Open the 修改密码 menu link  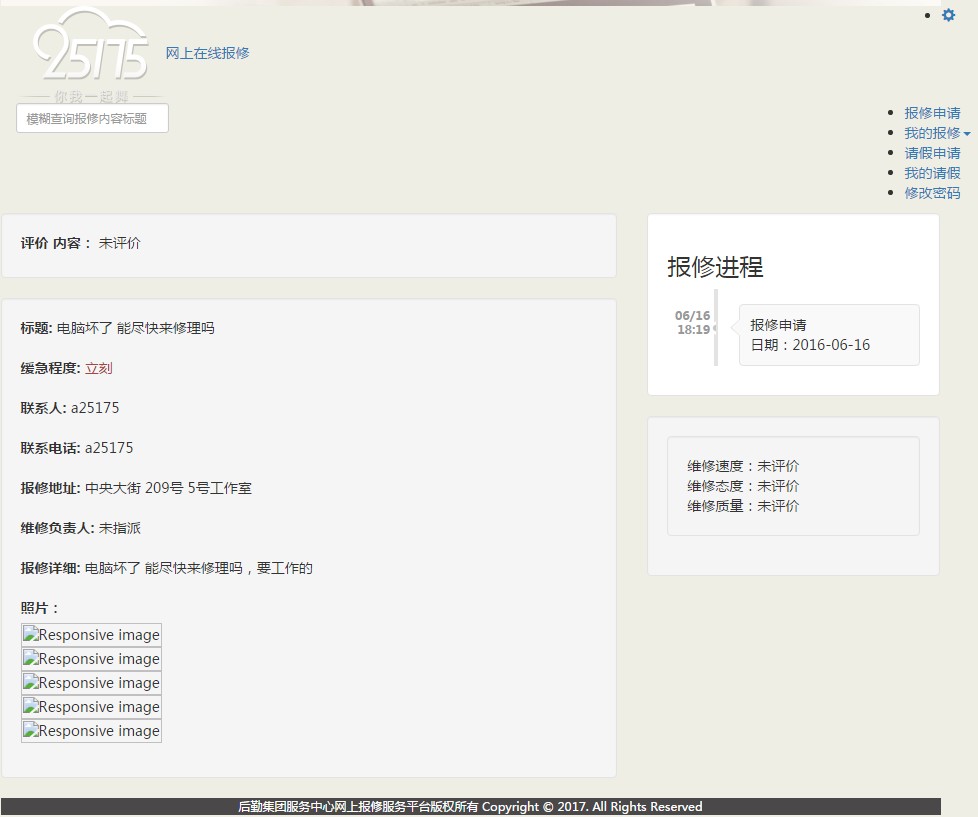[x=932, y=193]
